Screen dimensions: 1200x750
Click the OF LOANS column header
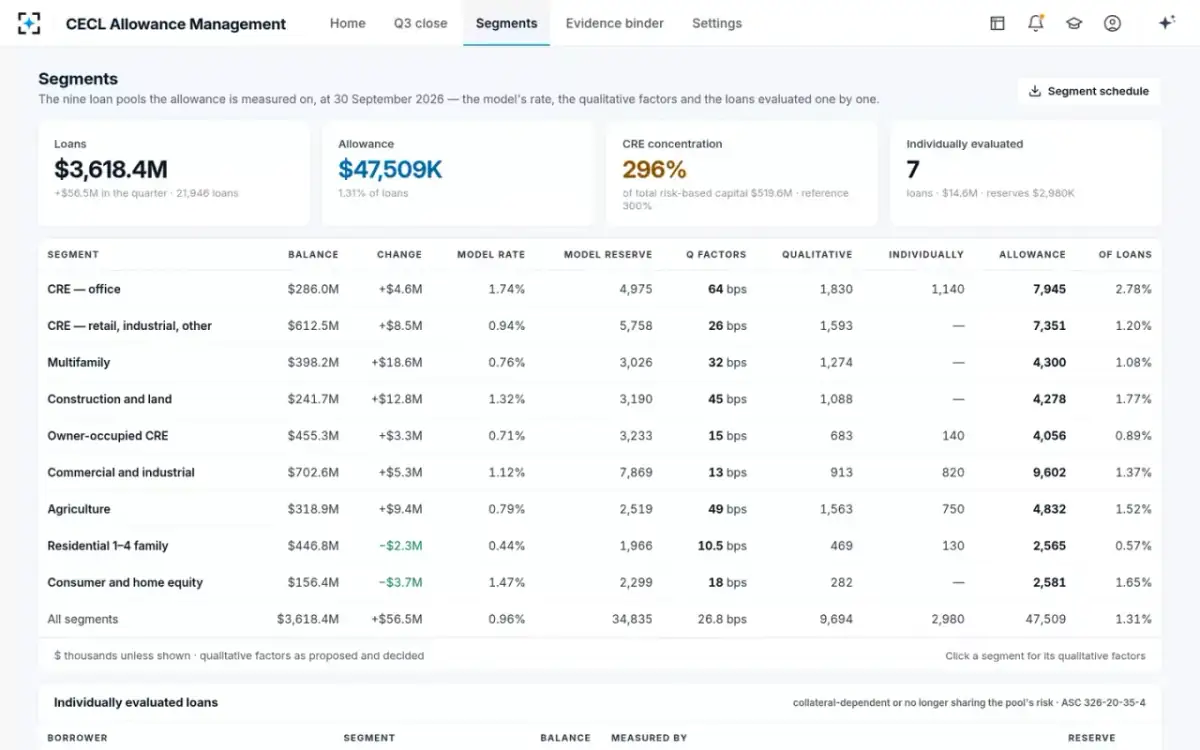coord(1125,255)
